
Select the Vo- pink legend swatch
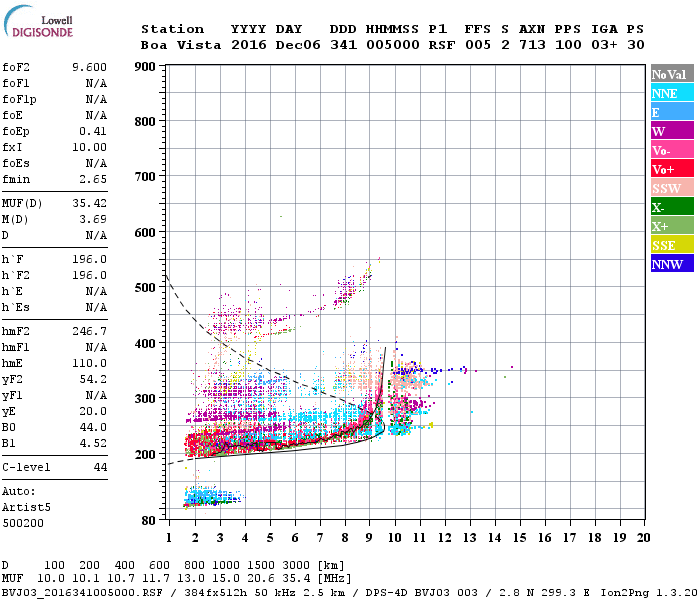(672, 150)
